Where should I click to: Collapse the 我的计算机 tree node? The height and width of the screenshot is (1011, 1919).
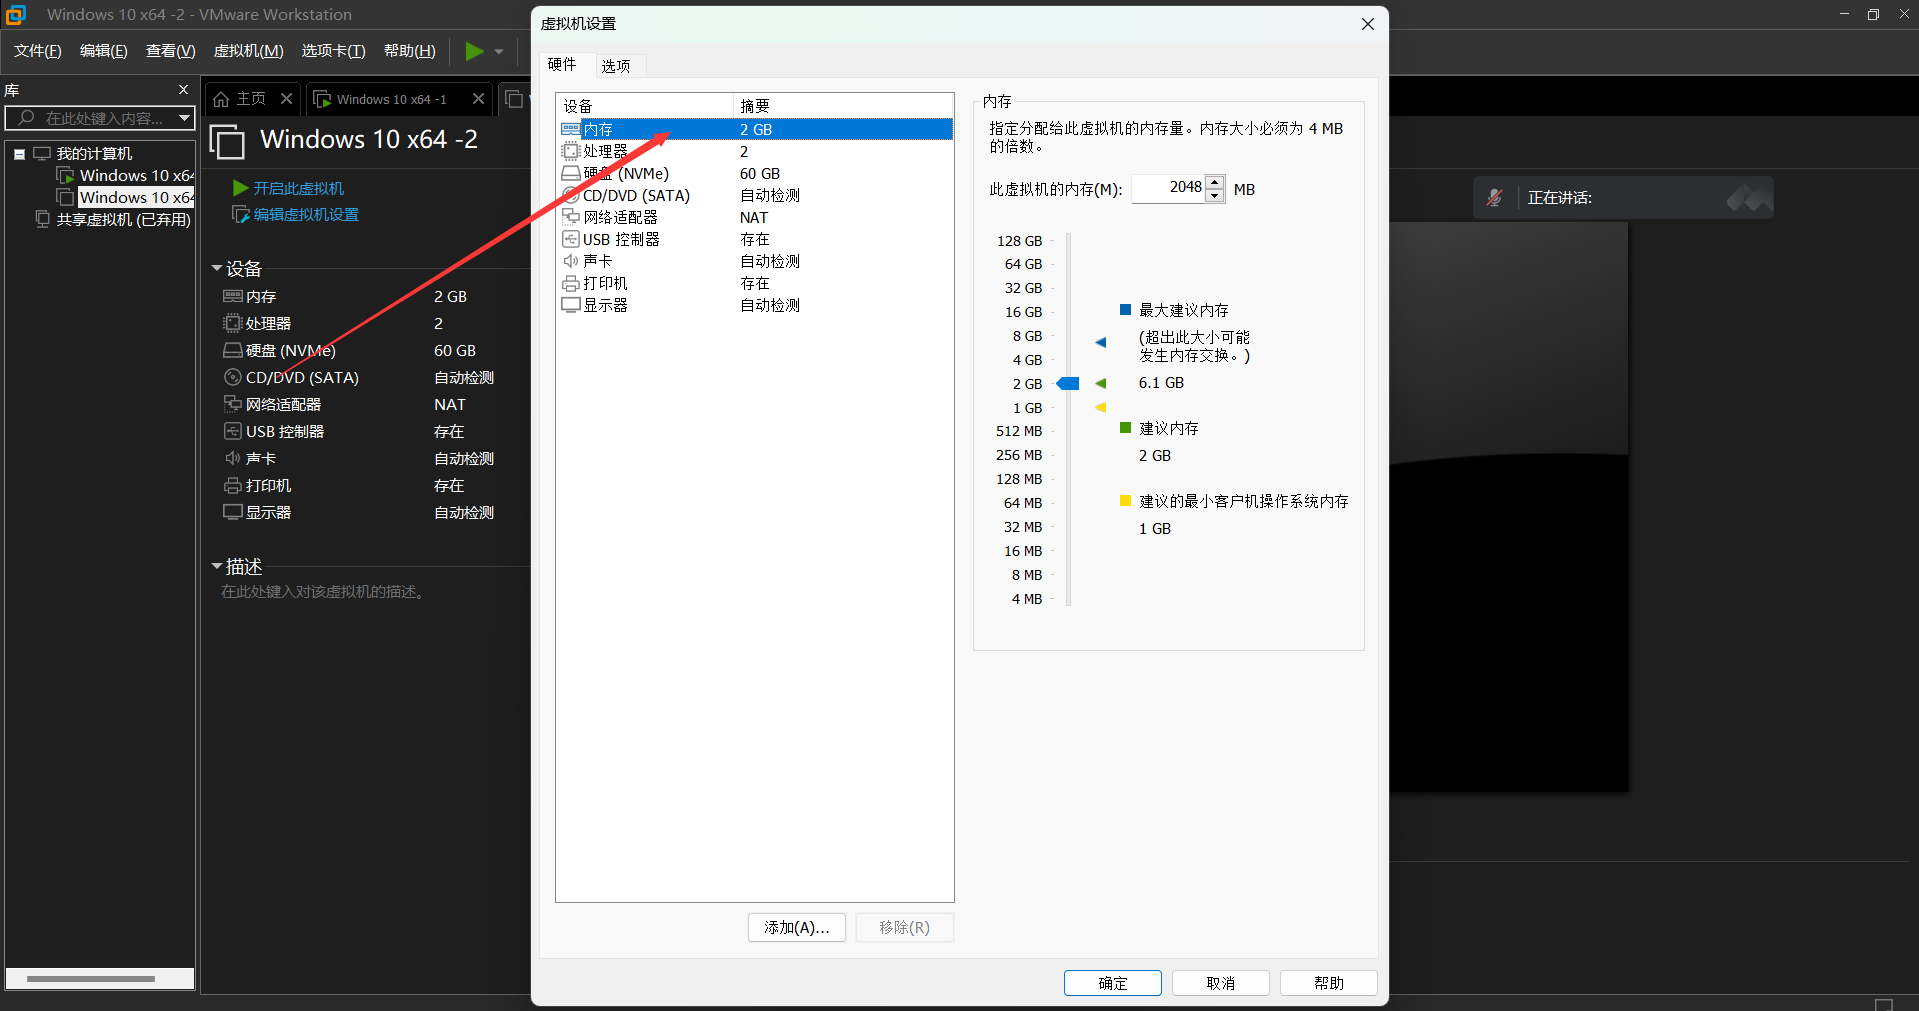tap(19, 154)
